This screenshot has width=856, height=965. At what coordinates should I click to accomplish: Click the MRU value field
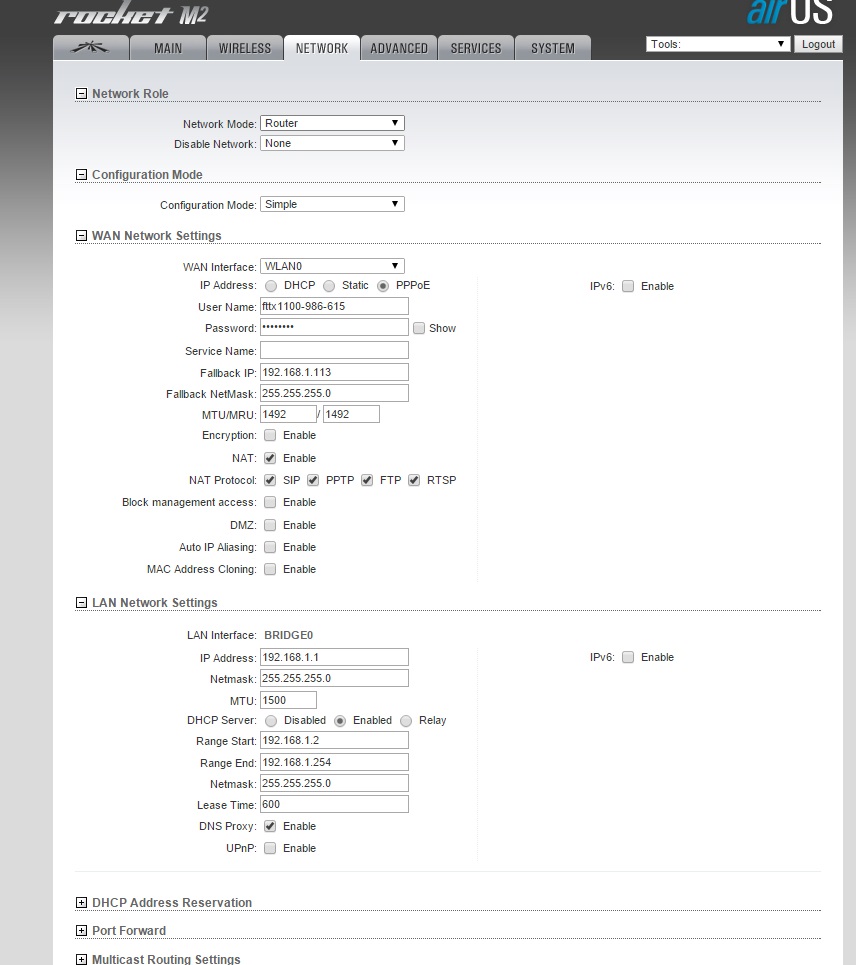(351, 414)
